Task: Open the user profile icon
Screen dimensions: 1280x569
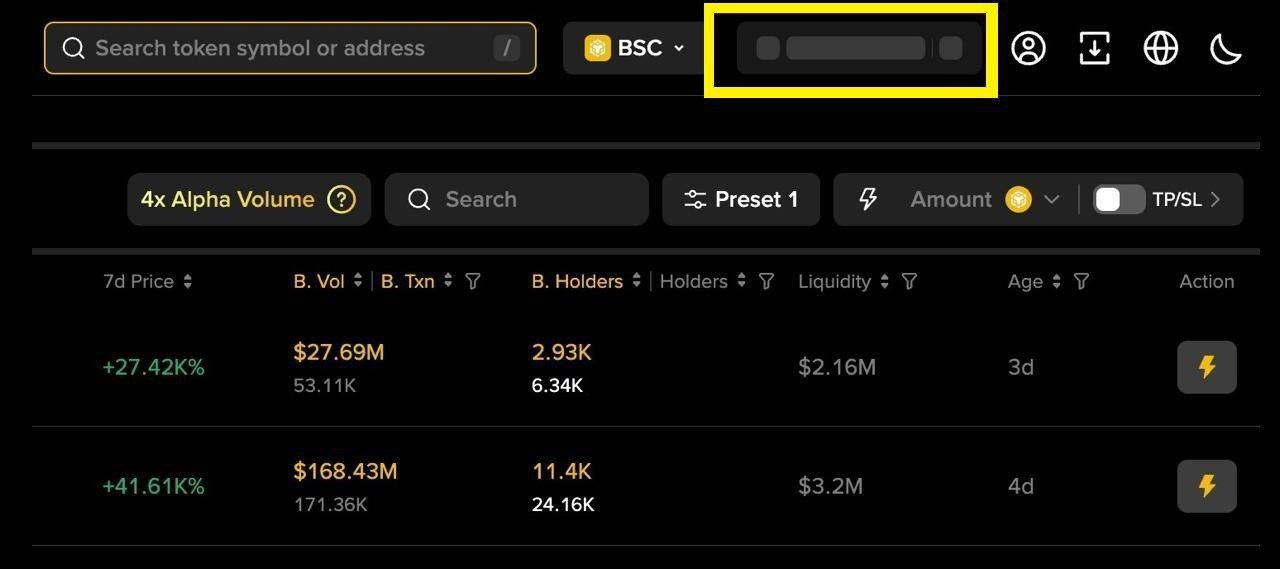Action: 1028,48
